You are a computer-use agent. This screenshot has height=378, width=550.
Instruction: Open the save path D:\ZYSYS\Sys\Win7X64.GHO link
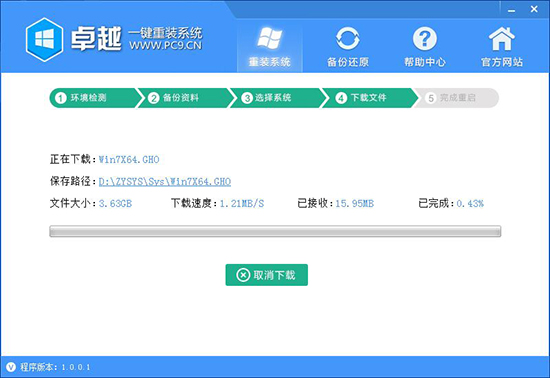click(165, 182)
